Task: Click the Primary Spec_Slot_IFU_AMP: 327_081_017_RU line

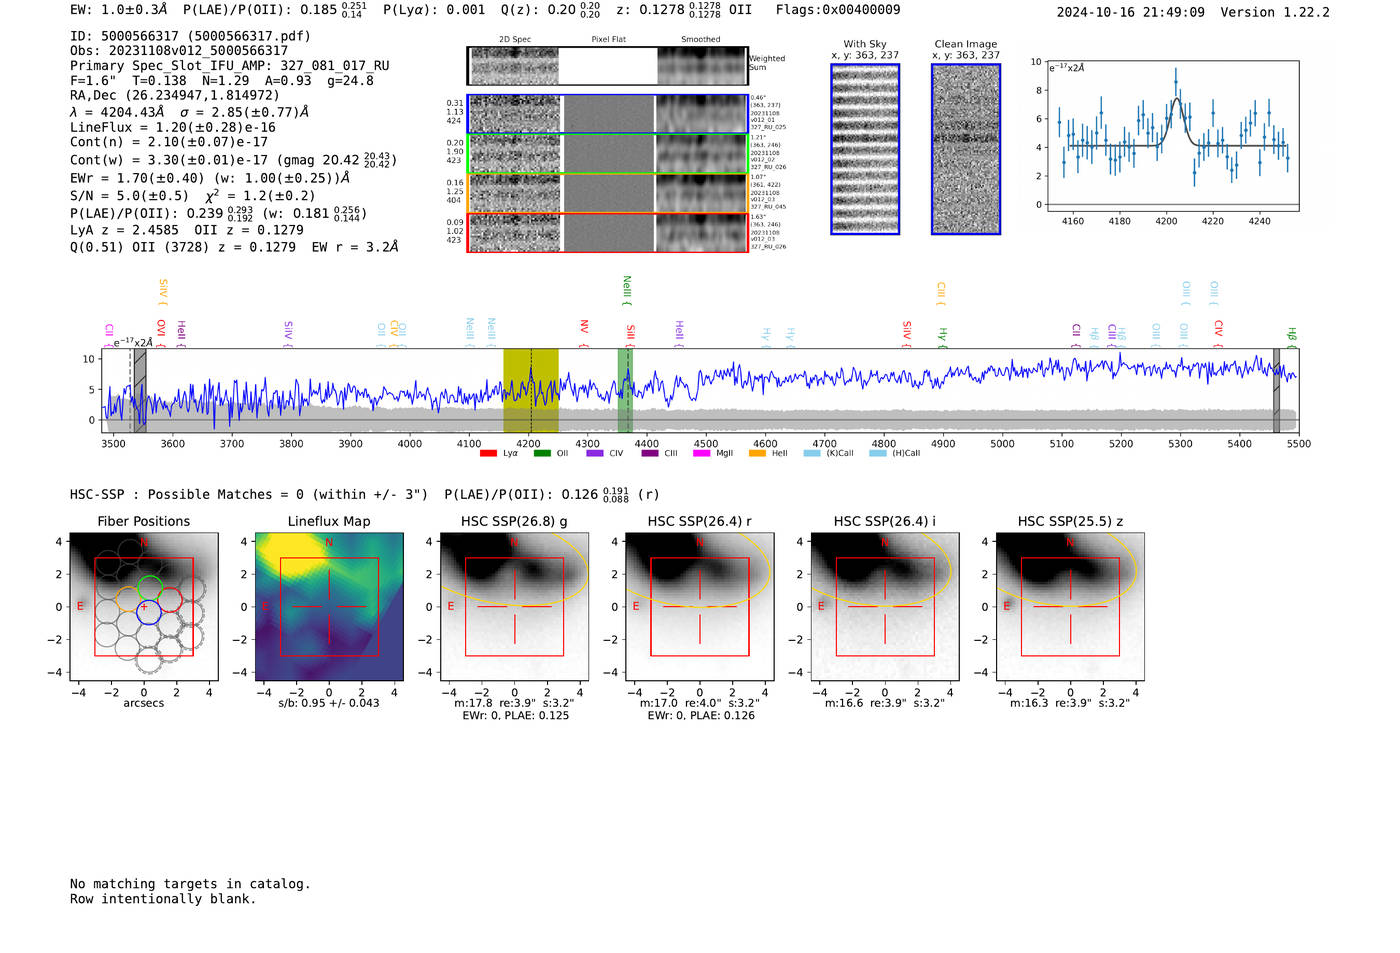Action: (x=230, y=66)
